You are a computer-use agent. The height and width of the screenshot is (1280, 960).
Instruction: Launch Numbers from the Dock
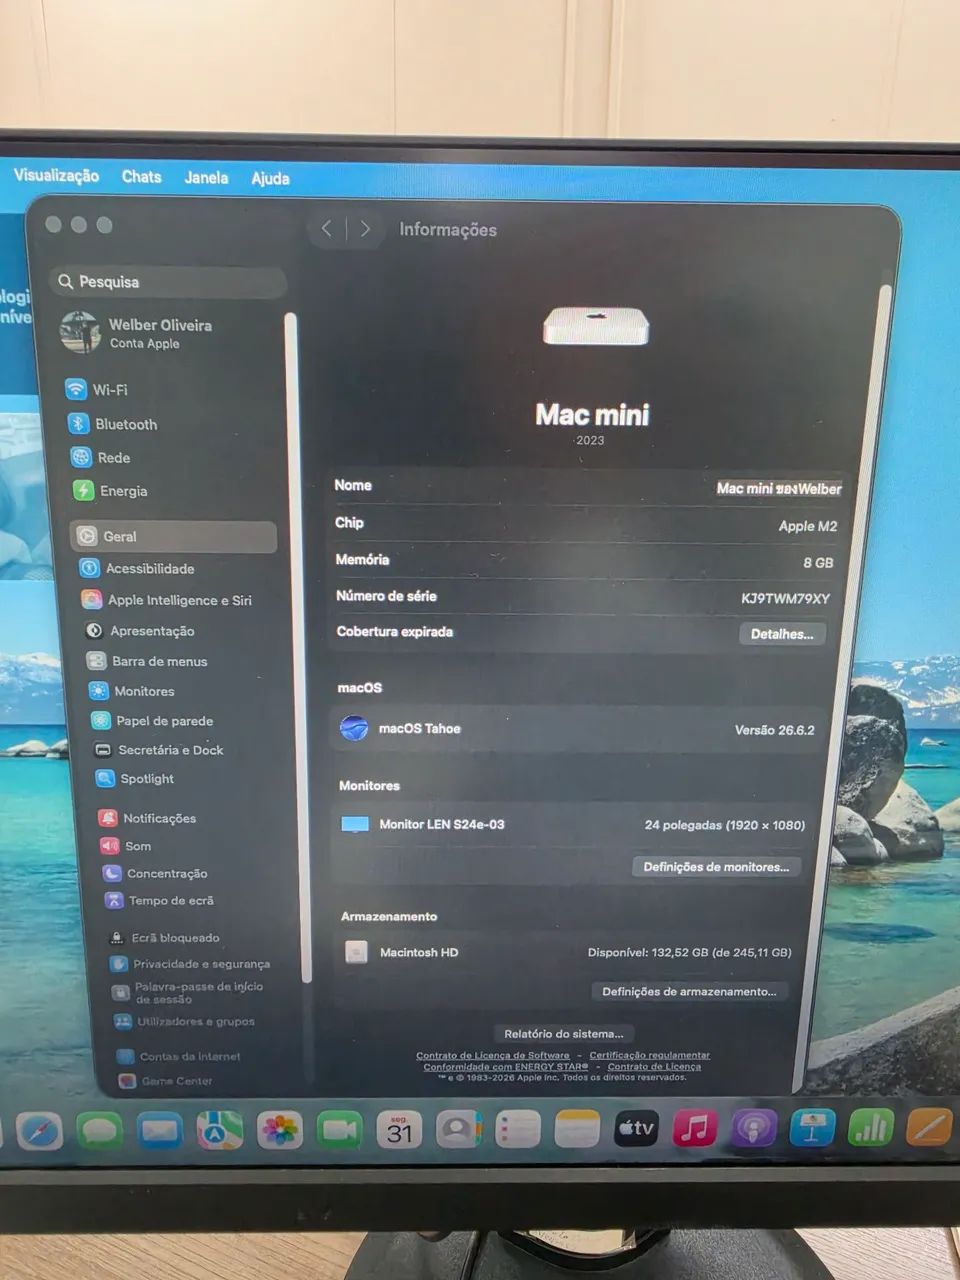[x=871, y=1127]
